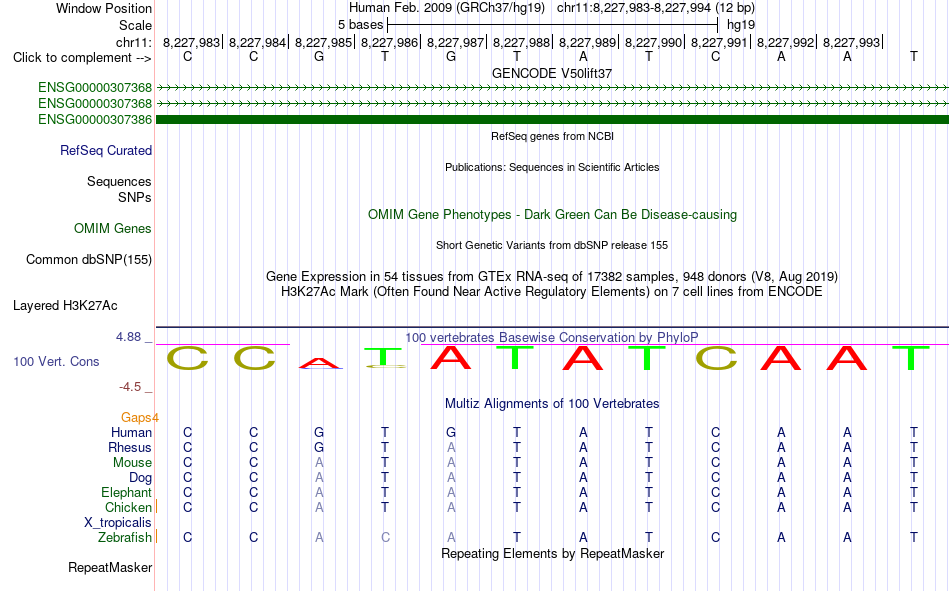This screenshot has width=950, height=591.
Task: Click the position label 8,227,993
Action: click(851, 42)
